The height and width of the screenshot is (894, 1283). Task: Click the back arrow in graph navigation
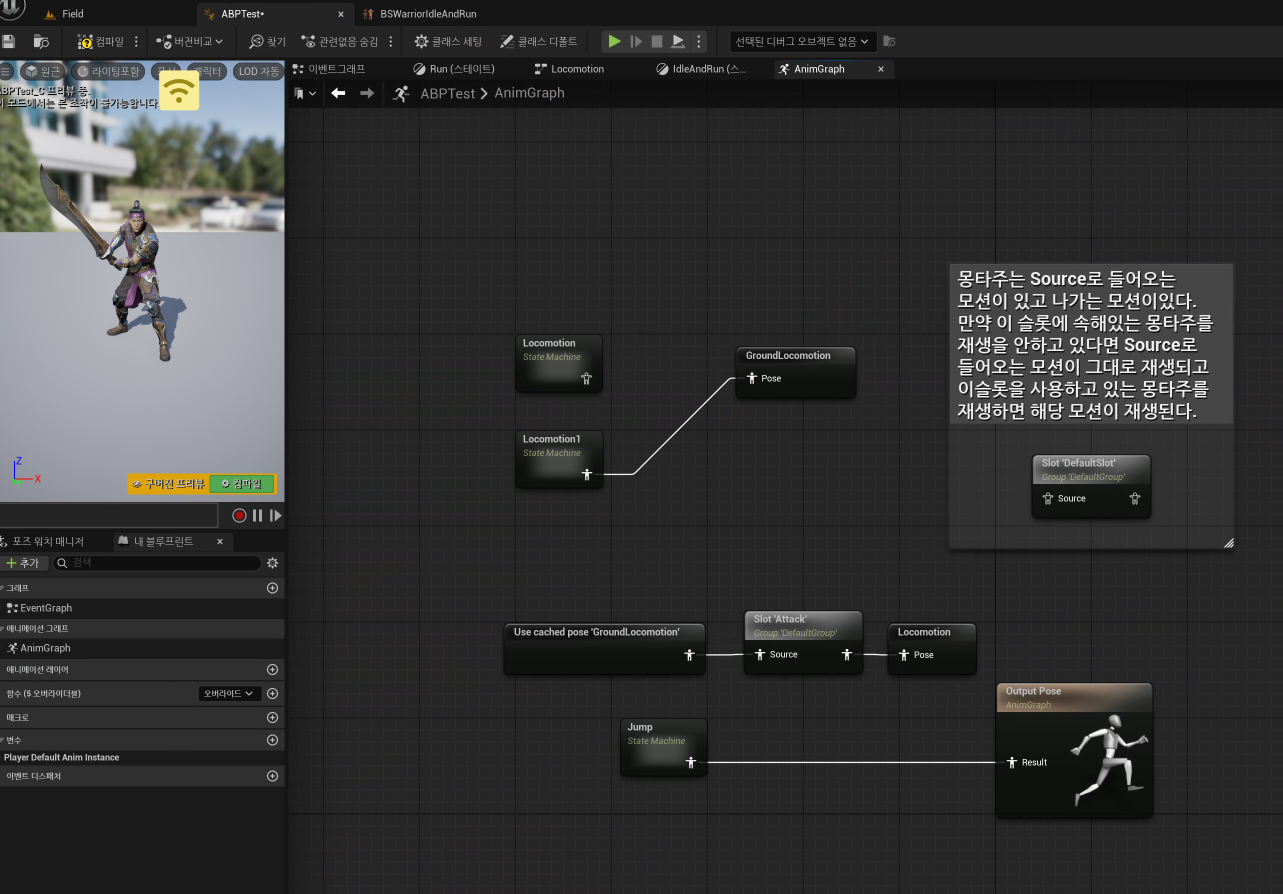338,93
